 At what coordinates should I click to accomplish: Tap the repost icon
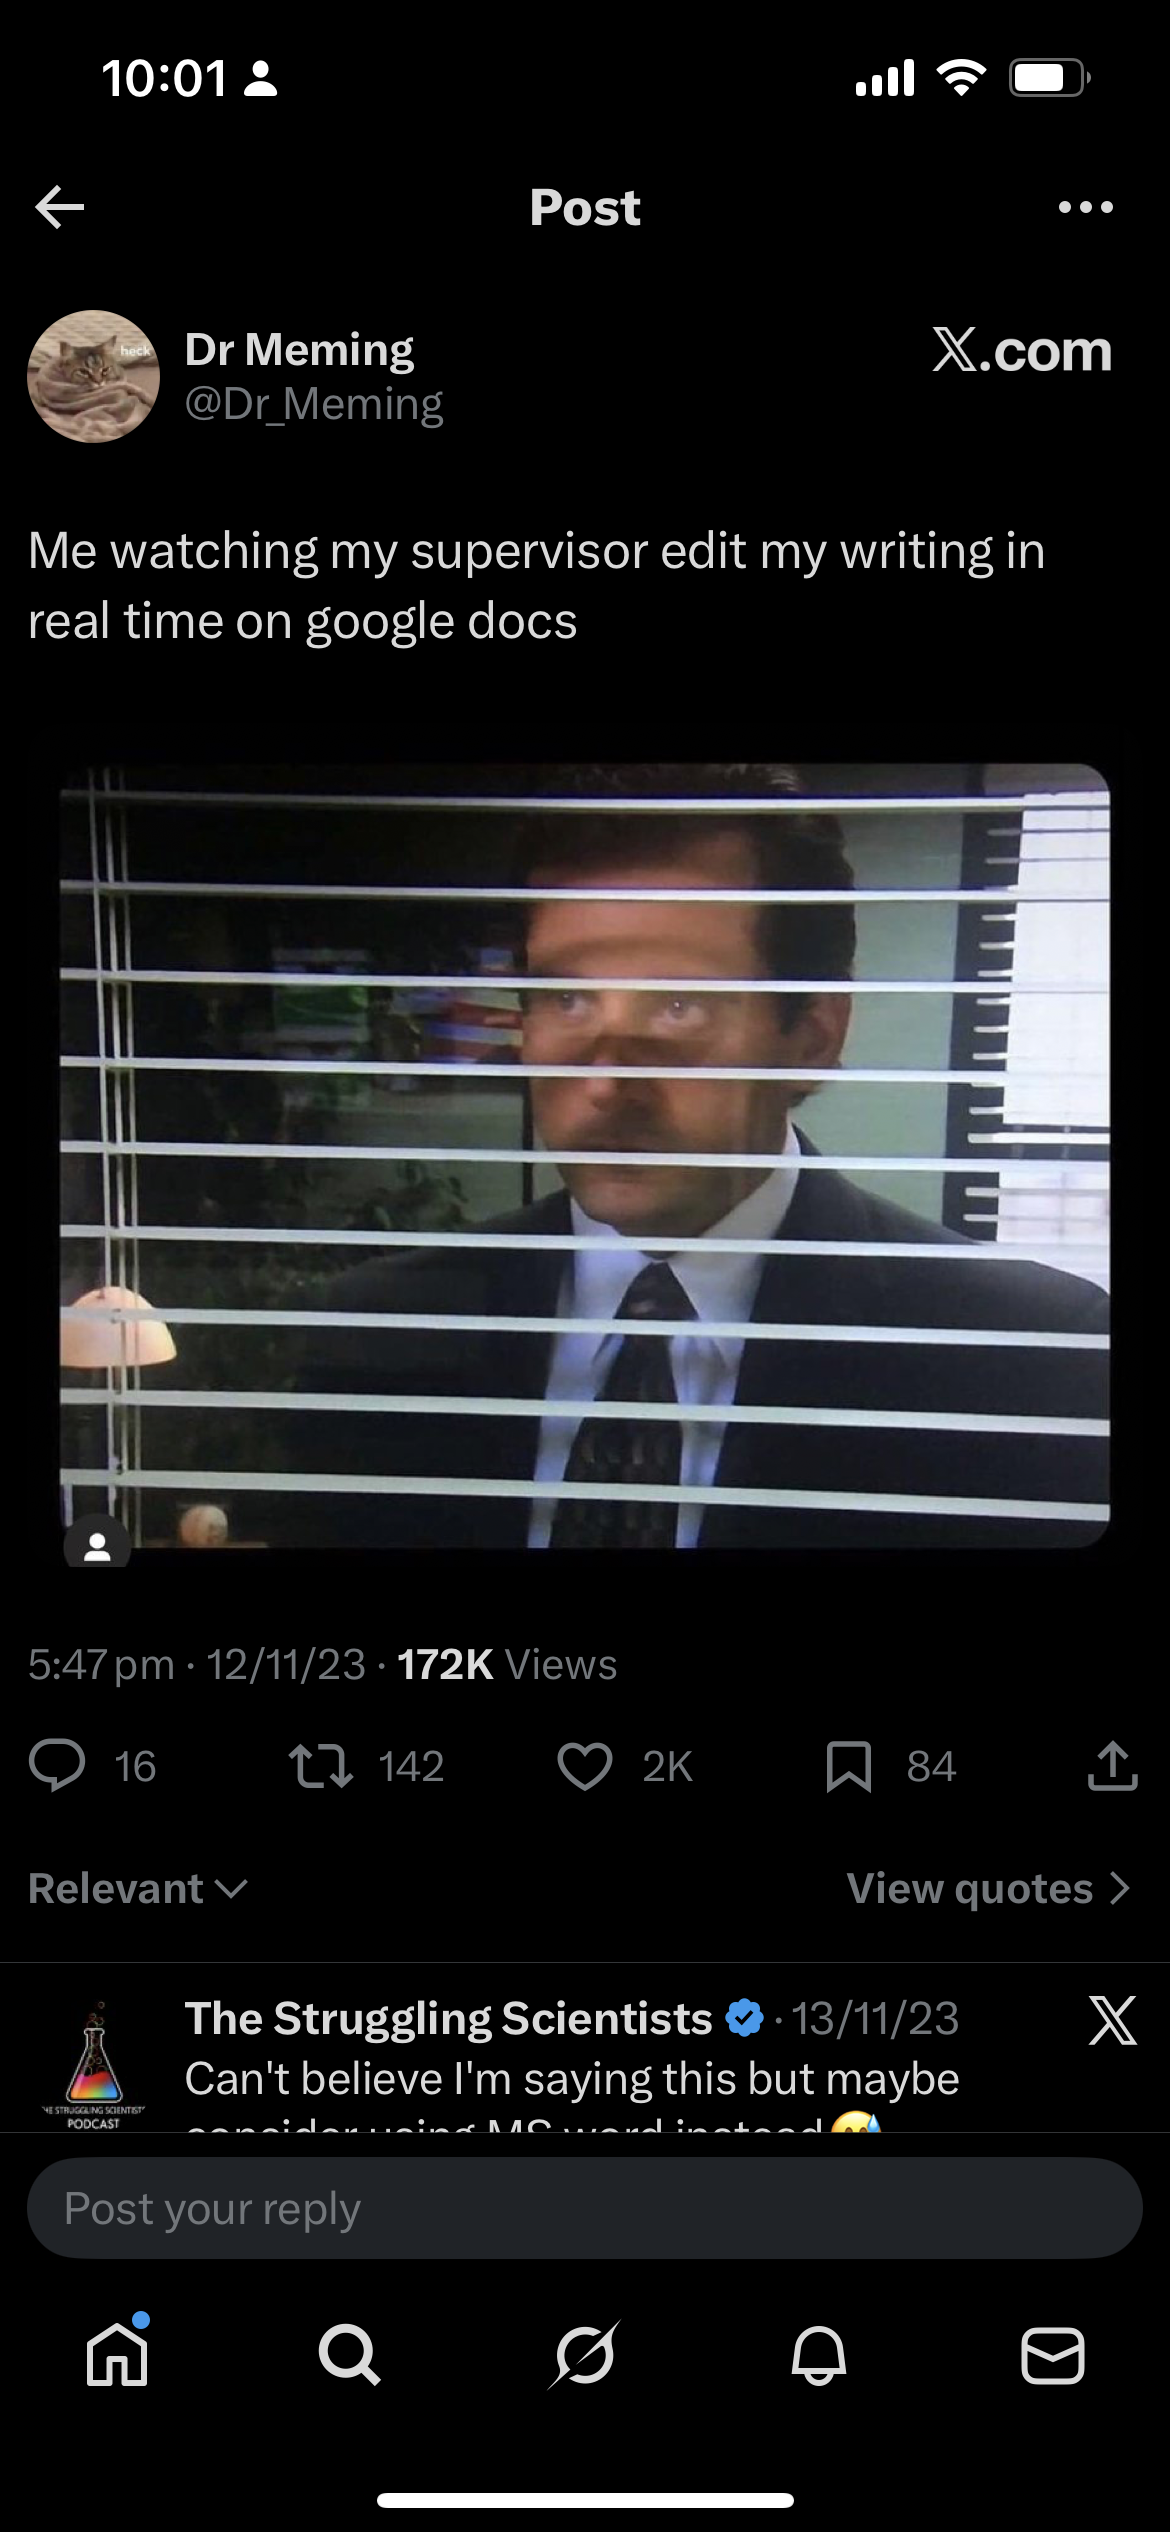tap(320, 1765)
